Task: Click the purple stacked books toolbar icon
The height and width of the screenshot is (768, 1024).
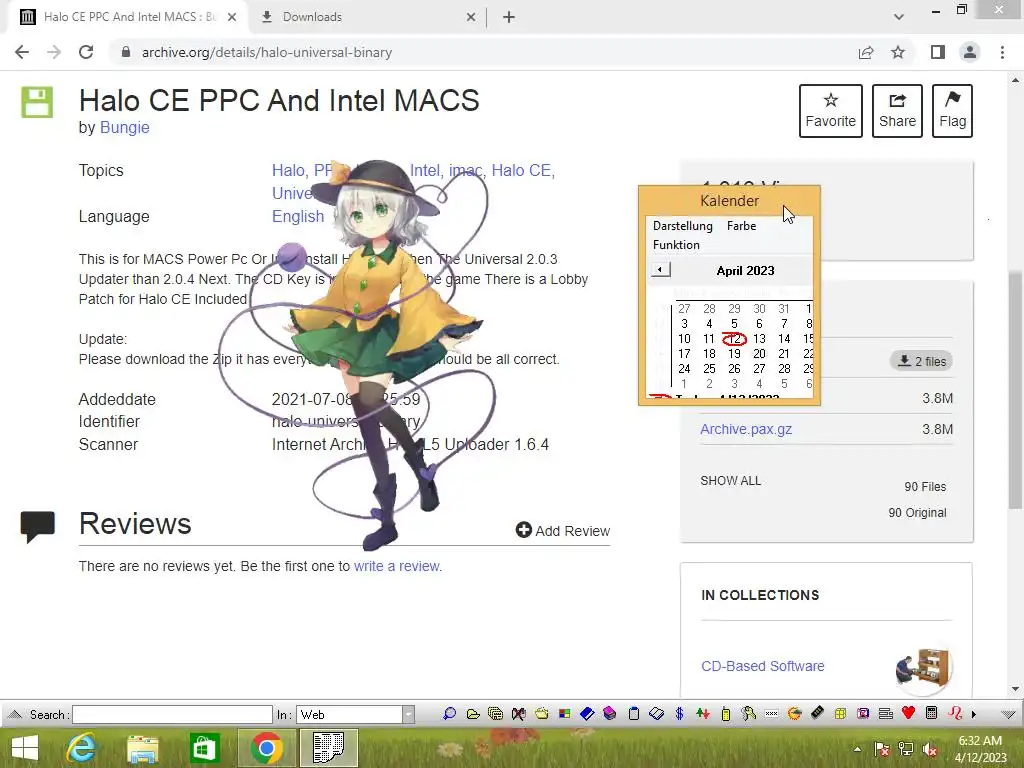Action: tap(609, 714)
